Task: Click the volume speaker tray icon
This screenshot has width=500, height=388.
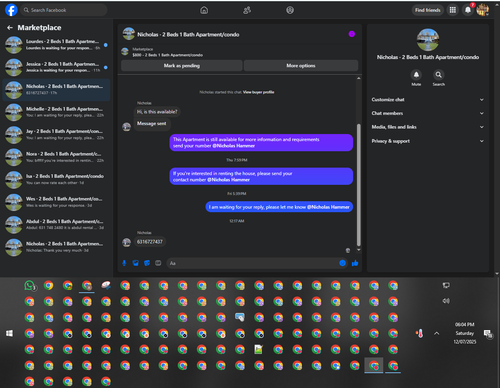Action: pos(446,301)
